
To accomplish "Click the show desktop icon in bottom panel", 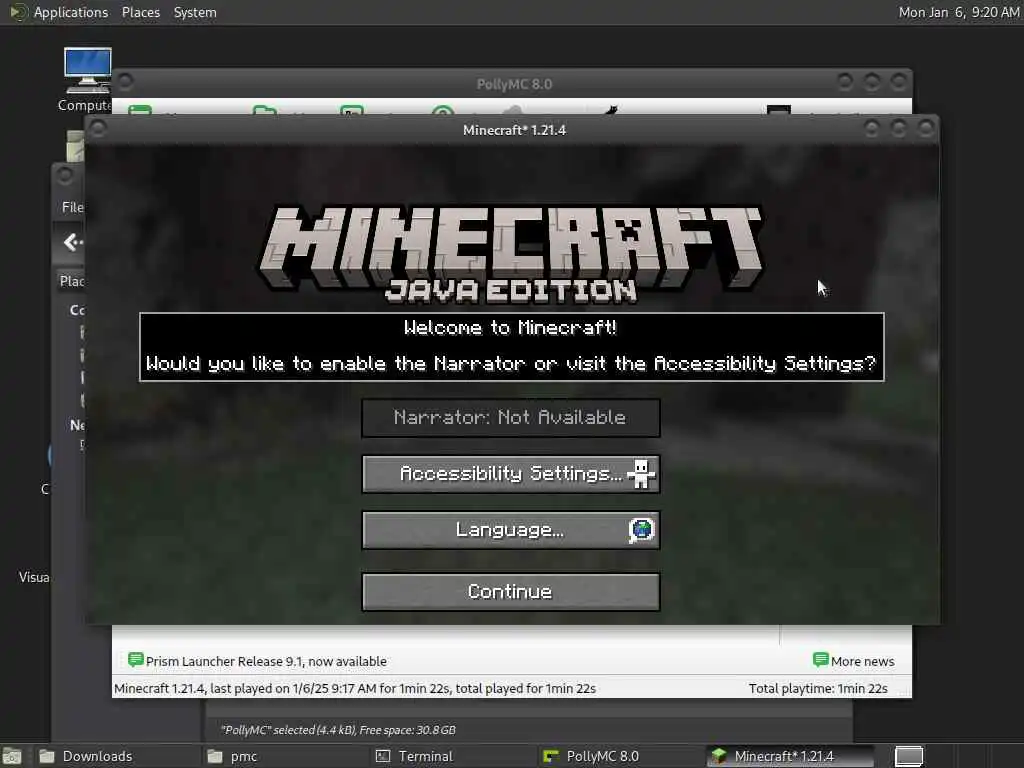I will point(11,757).
